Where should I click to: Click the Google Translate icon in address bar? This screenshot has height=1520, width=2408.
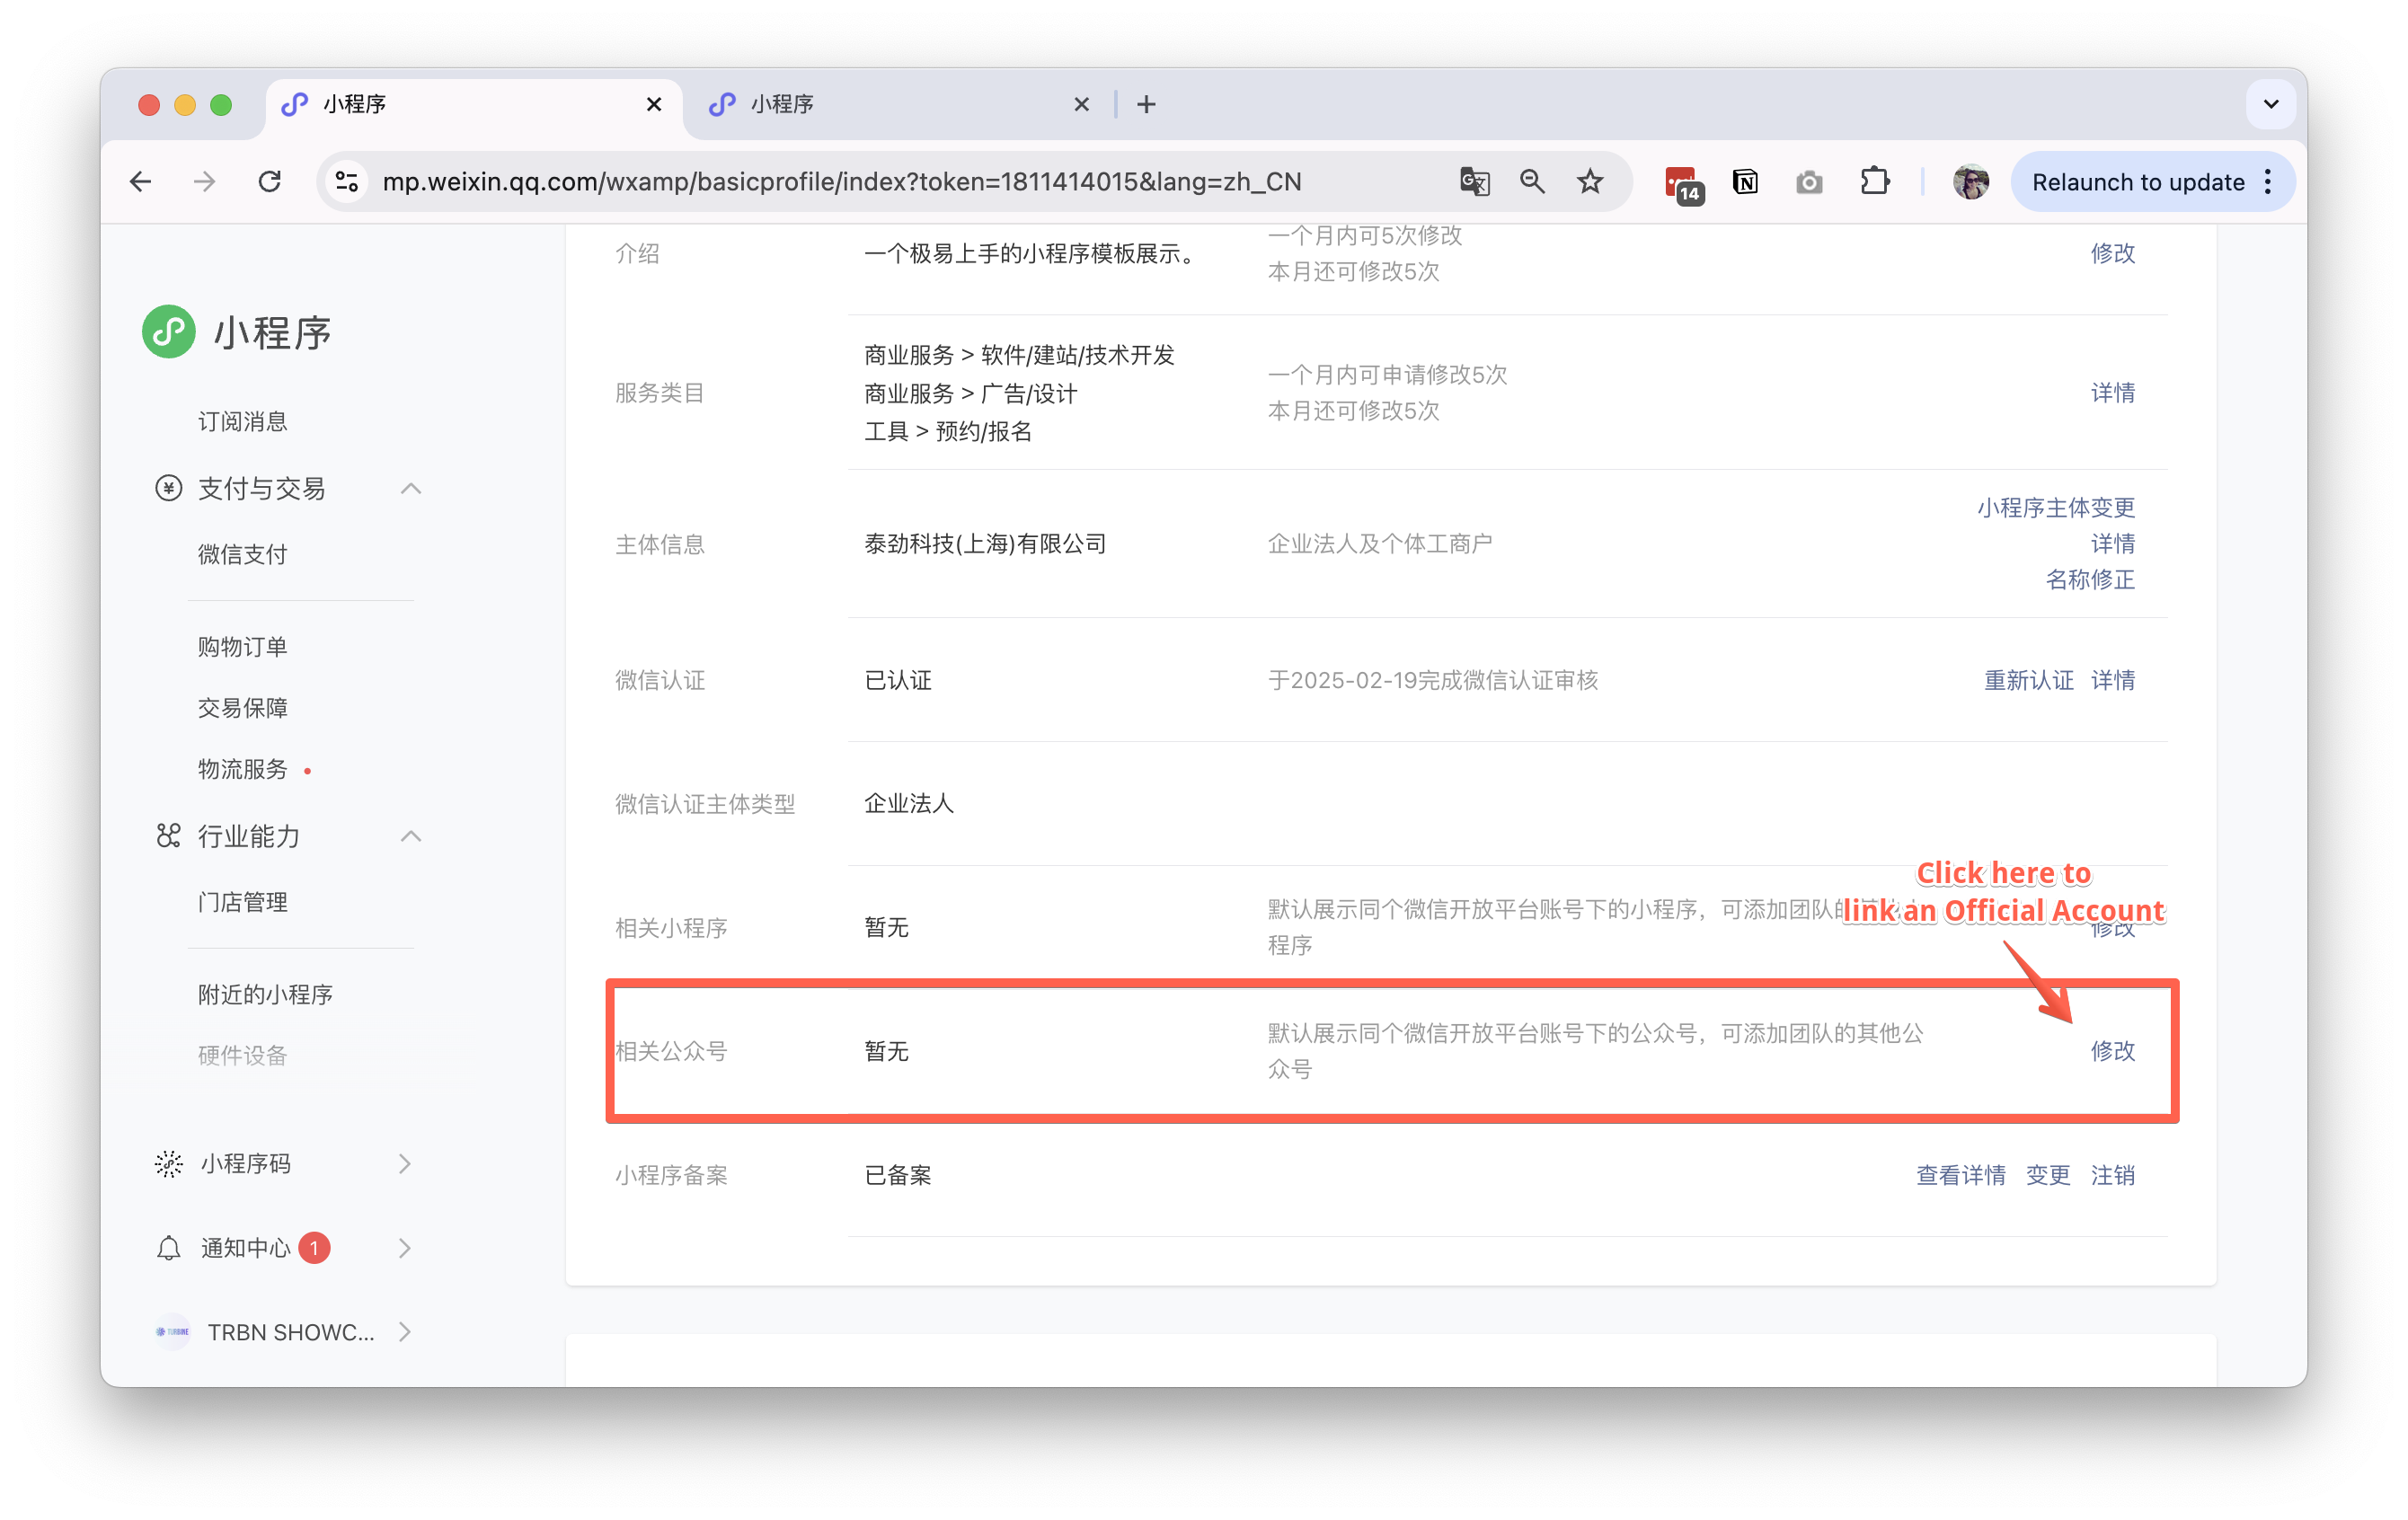(x=1474, y=182)
